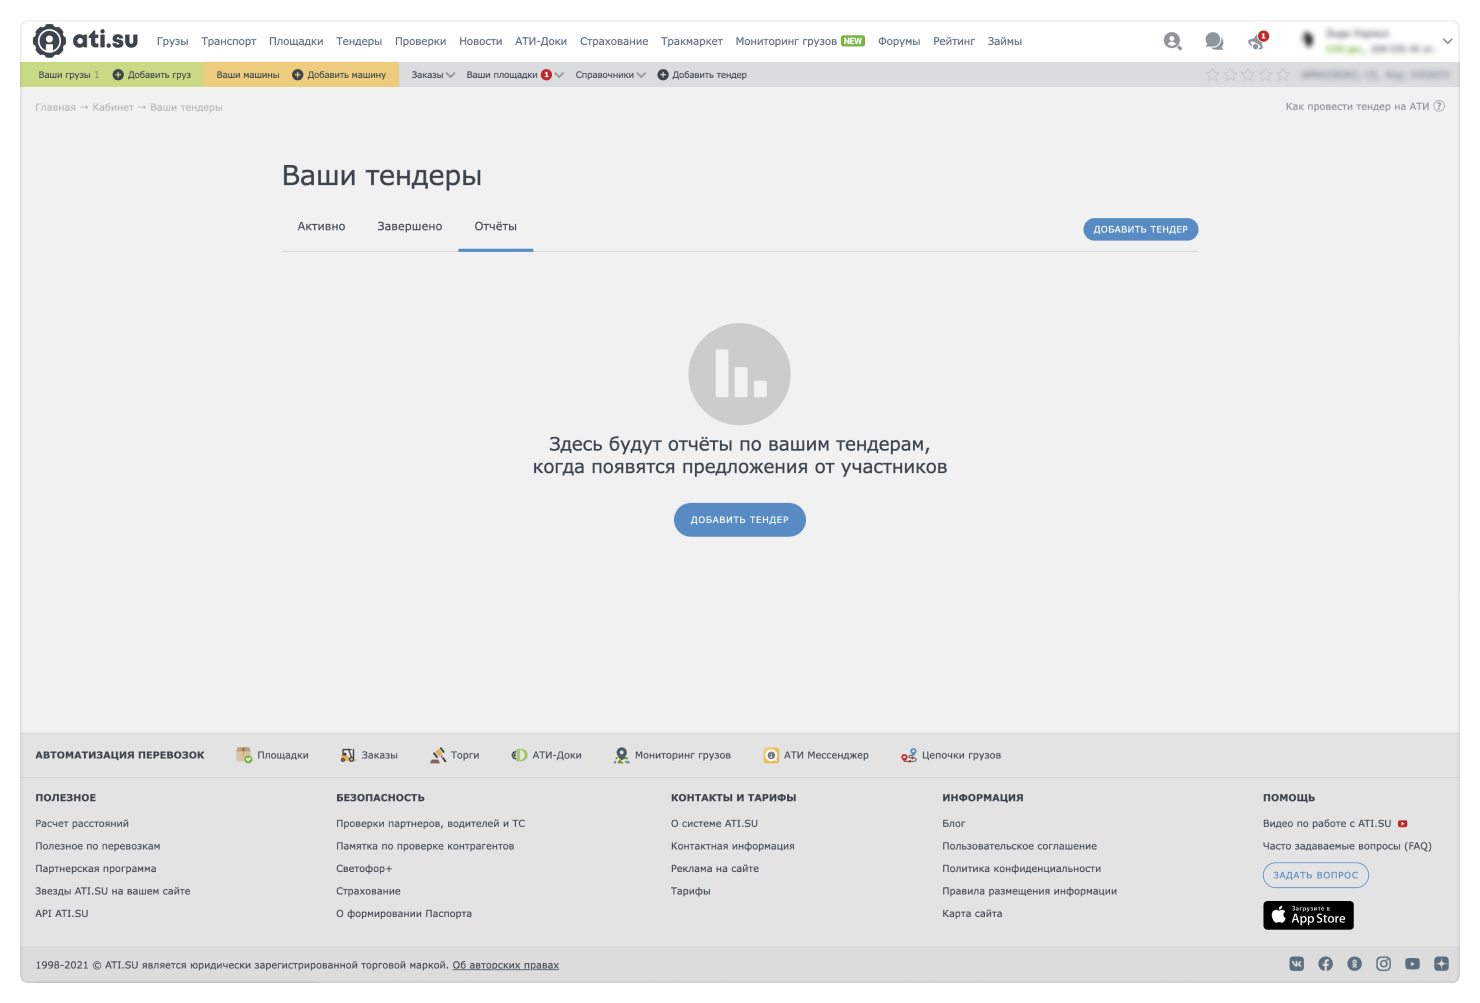
Task: Open the Instagram icon in footer
Action: point(1383,964)
